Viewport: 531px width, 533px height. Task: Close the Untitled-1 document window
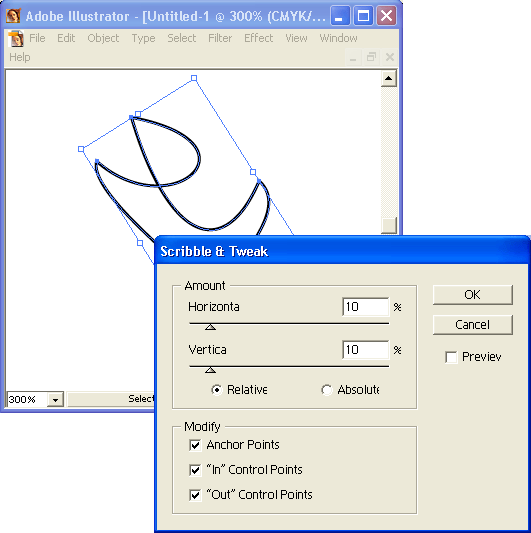[390, 57]
